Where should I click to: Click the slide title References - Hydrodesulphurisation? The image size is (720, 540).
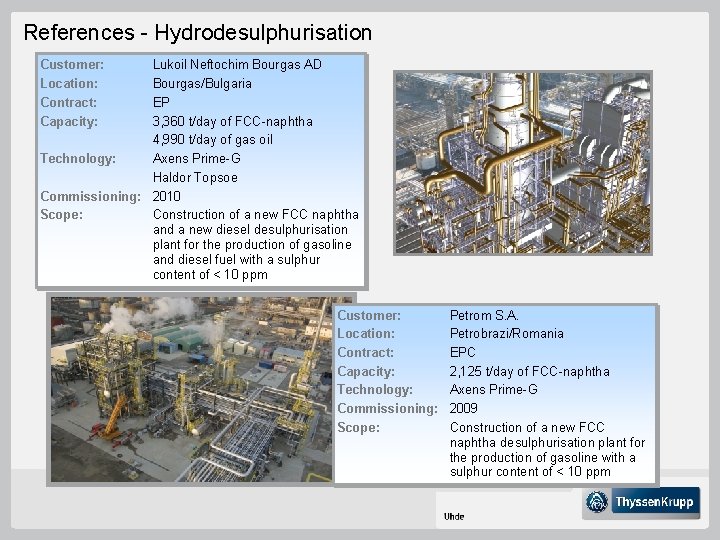click(x=197, y=33)
